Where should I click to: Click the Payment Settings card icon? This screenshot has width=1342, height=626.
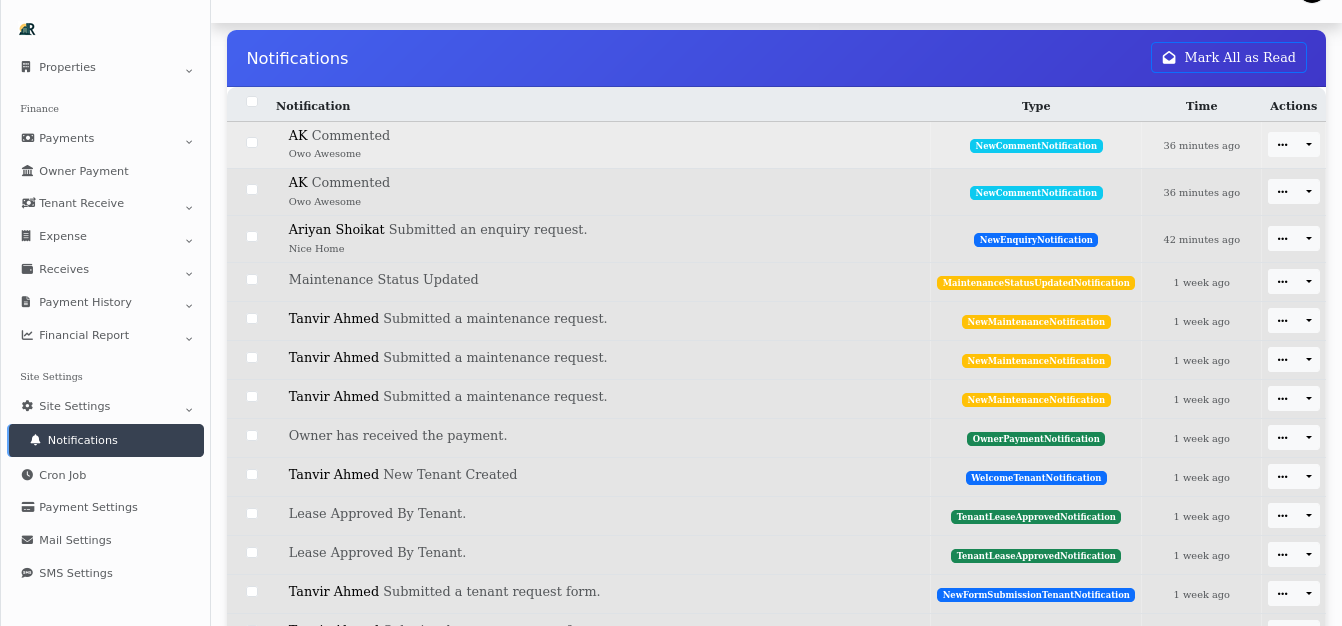(x=27, y=507)
